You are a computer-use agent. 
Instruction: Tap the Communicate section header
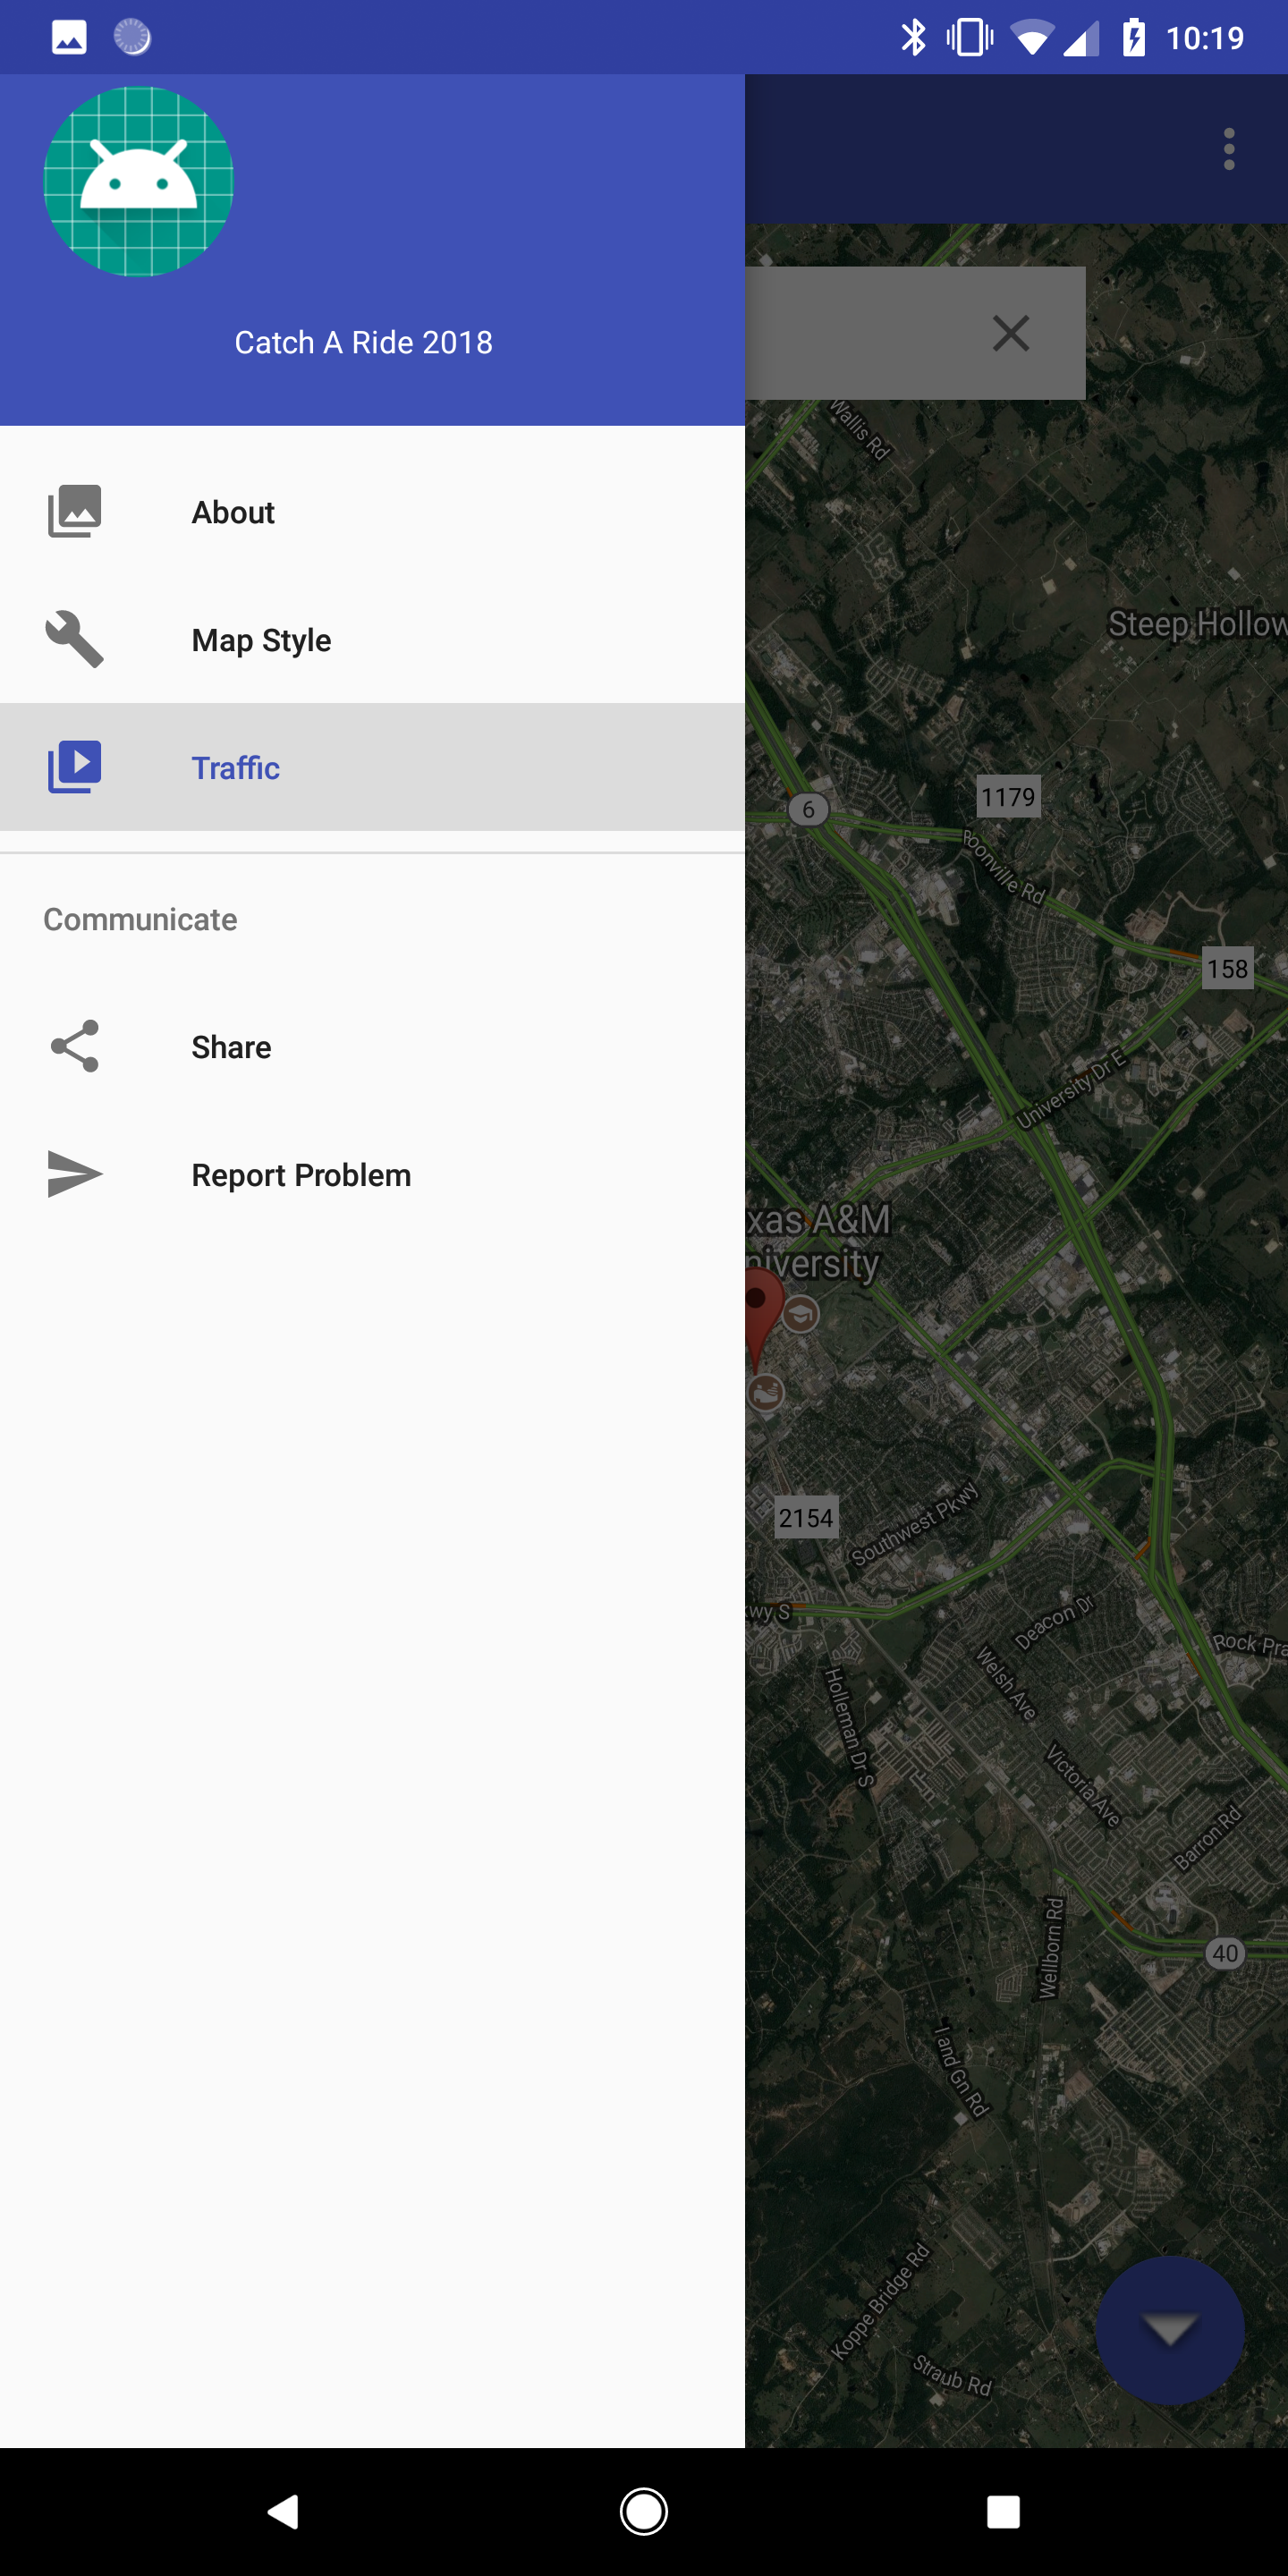[x=140, y=919]
